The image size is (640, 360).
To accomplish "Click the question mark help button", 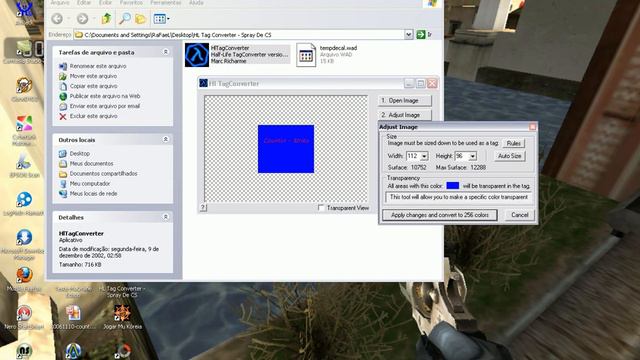I will 203,208.
